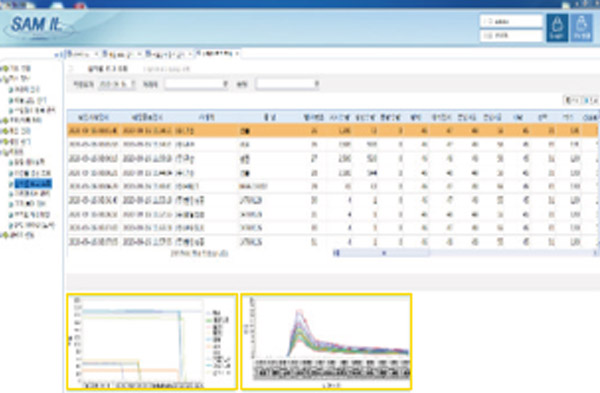Click the password input field below the ID
This screenshot has width=600, height=393.
coord(511,36)
